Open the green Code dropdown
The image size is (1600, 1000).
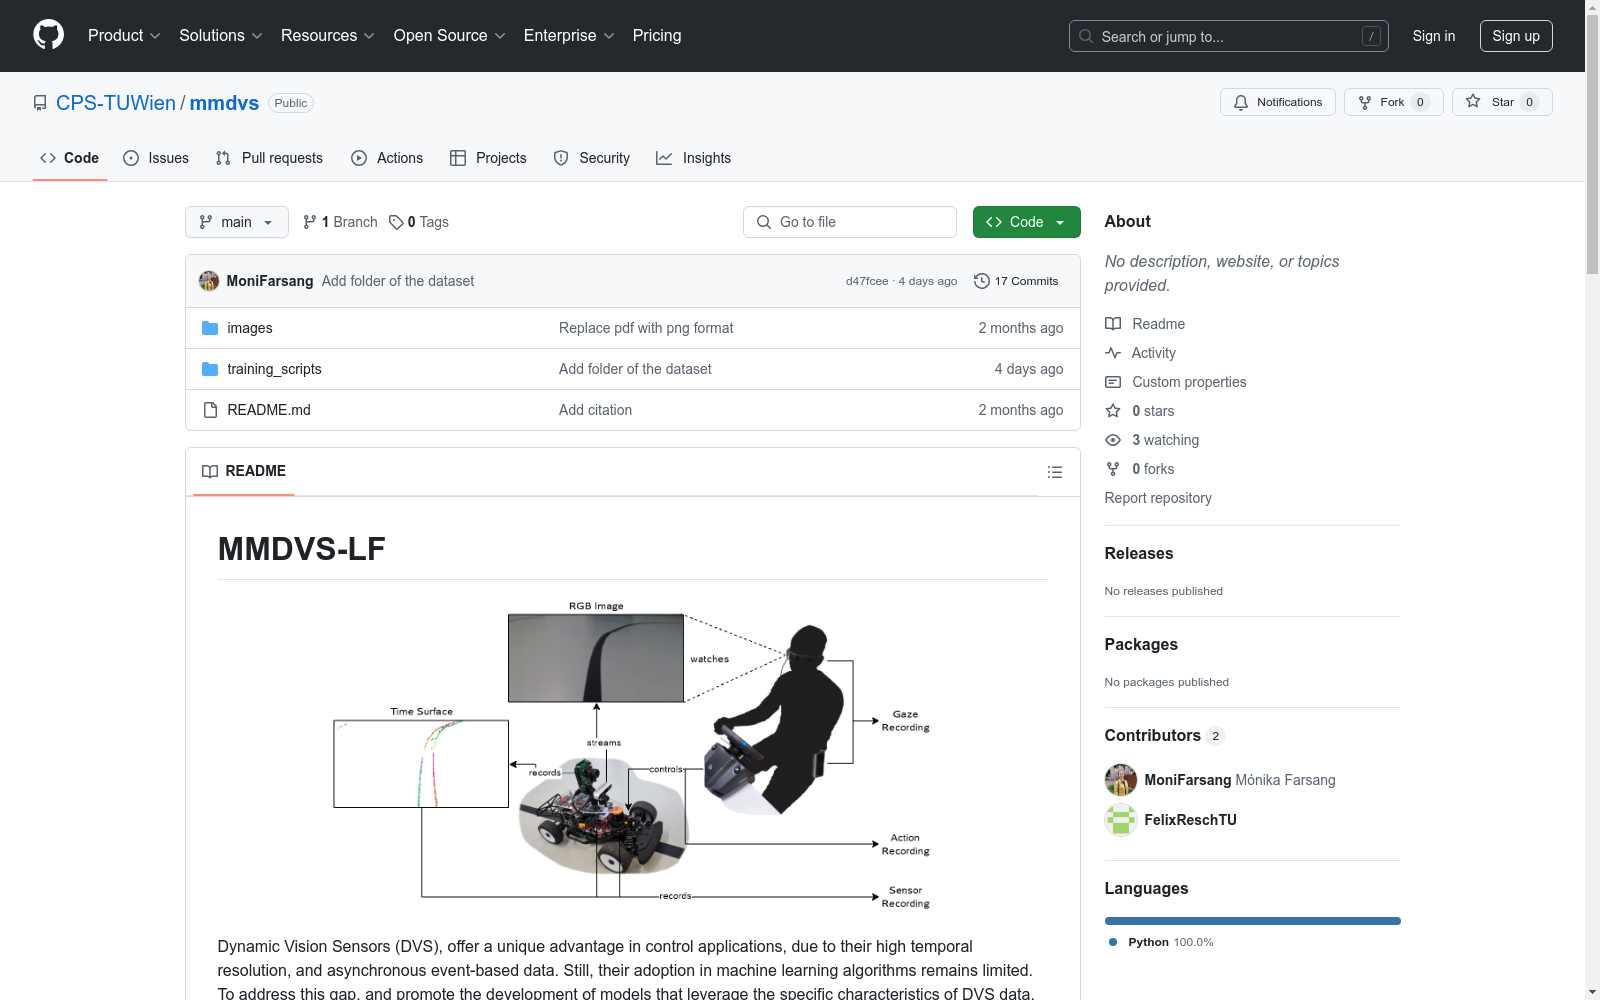(1026, 222)
